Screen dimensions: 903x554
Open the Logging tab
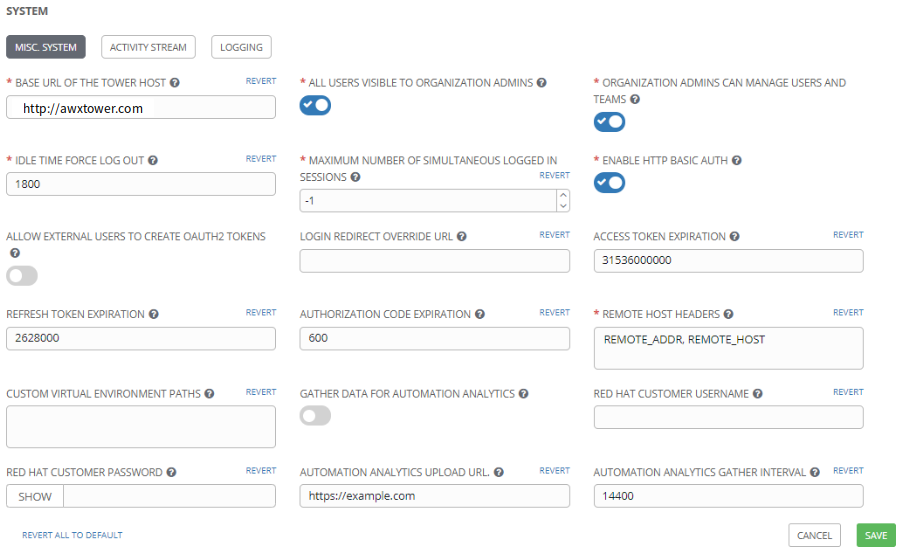241,47
